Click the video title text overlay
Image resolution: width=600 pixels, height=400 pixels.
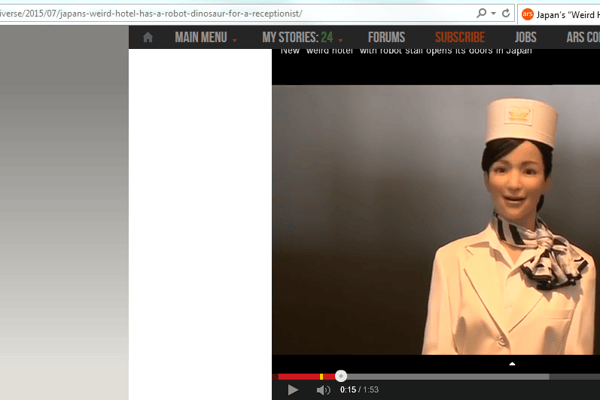pos(405,51)
